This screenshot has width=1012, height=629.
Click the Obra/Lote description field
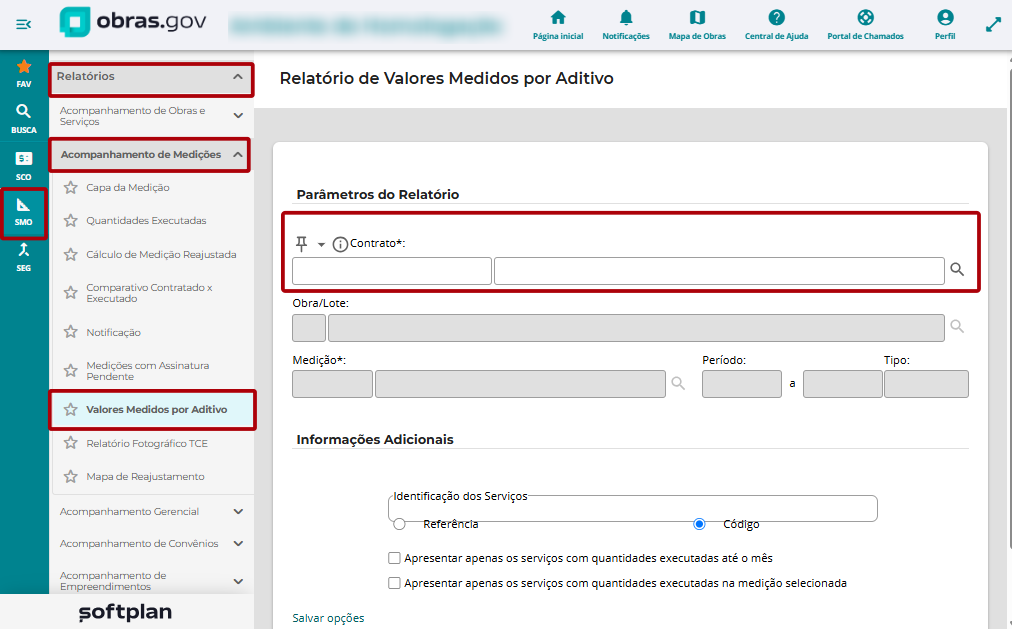tap(636, 328)
